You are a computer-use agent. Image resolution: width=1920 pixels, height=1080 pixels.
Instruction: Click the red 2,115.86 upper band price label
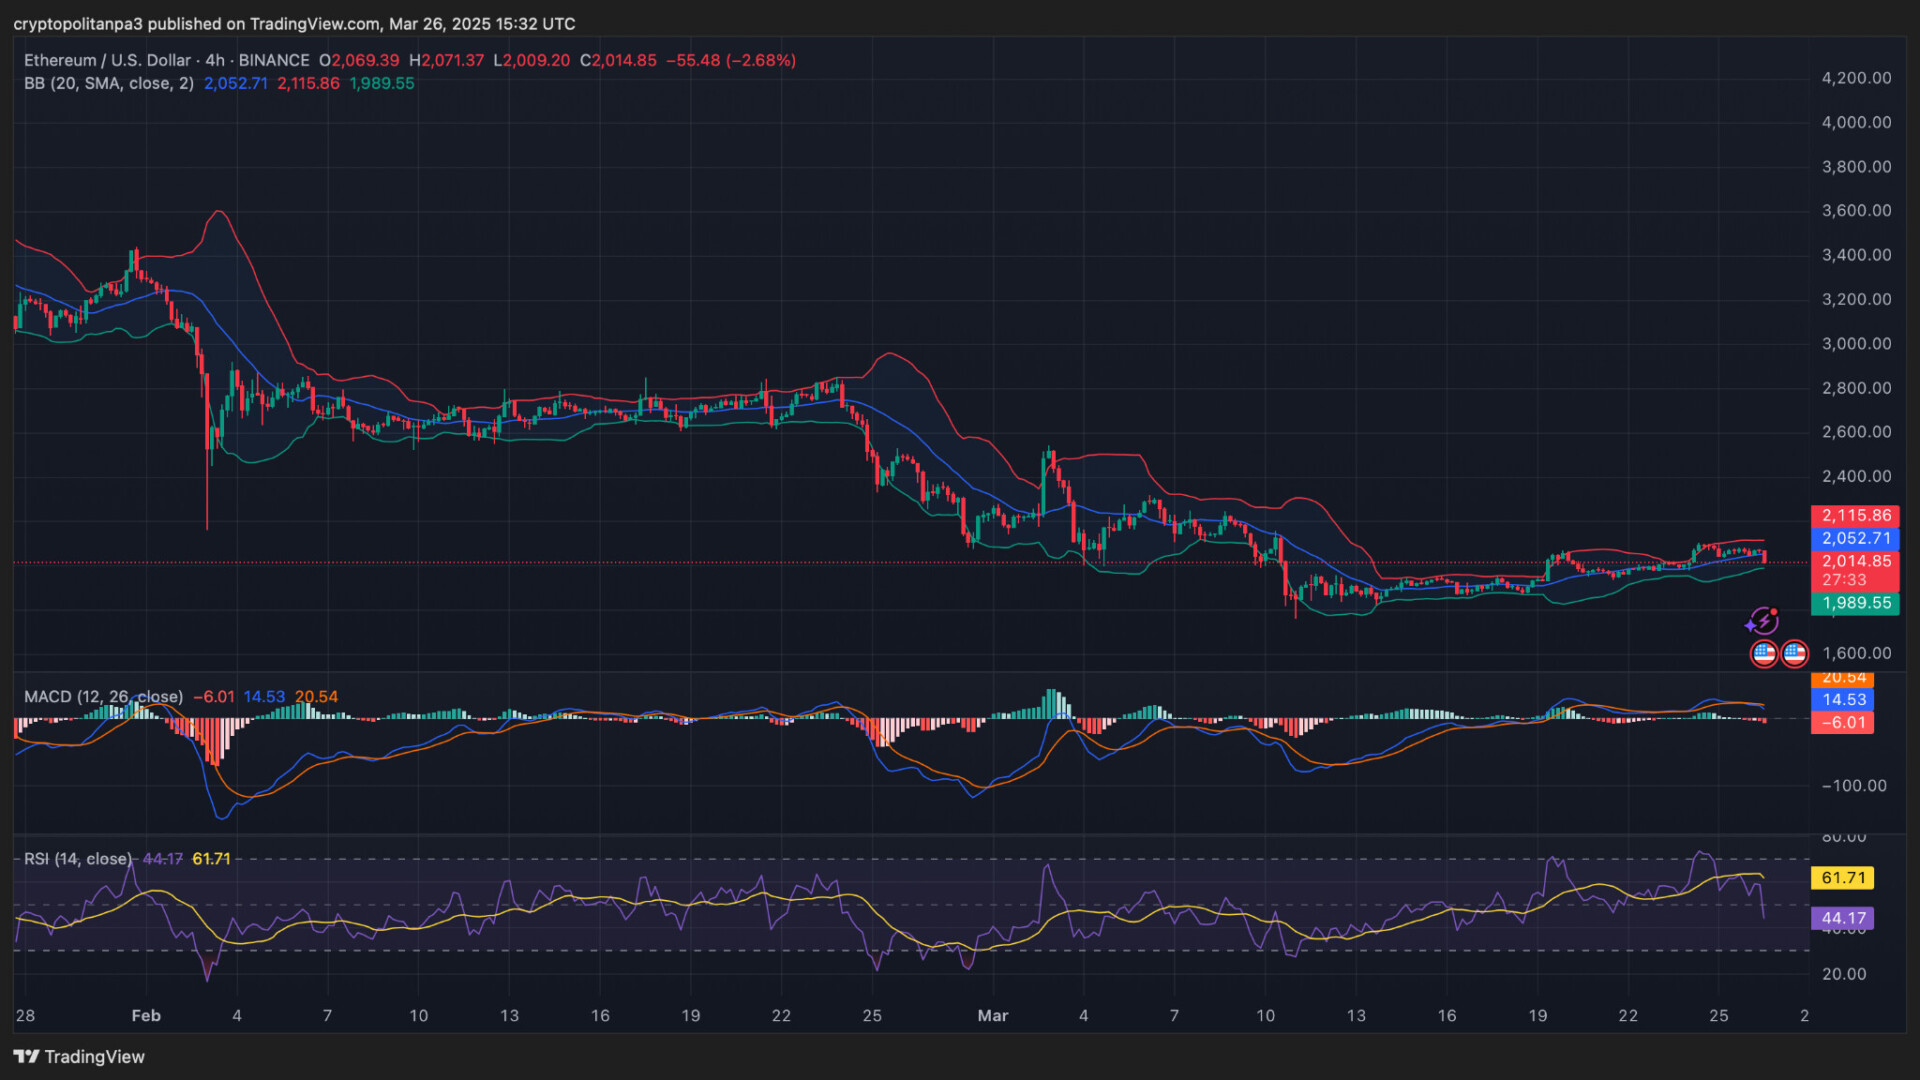pyautogui.click(x=1855, y=516)
